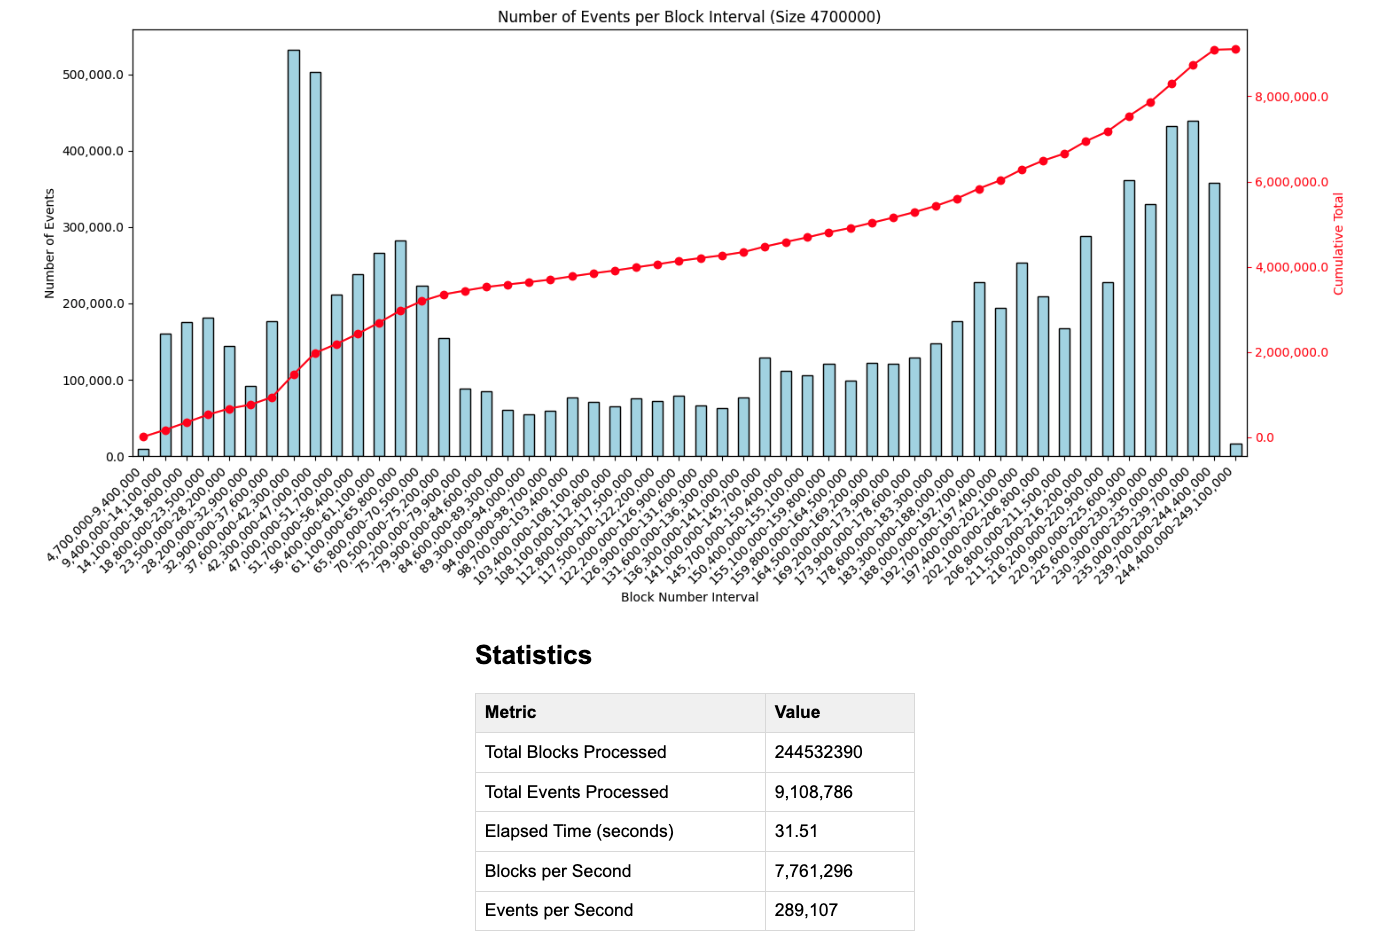Select the 'Metric' table column header
The image size is (1373, 939).
coord(510,712)
